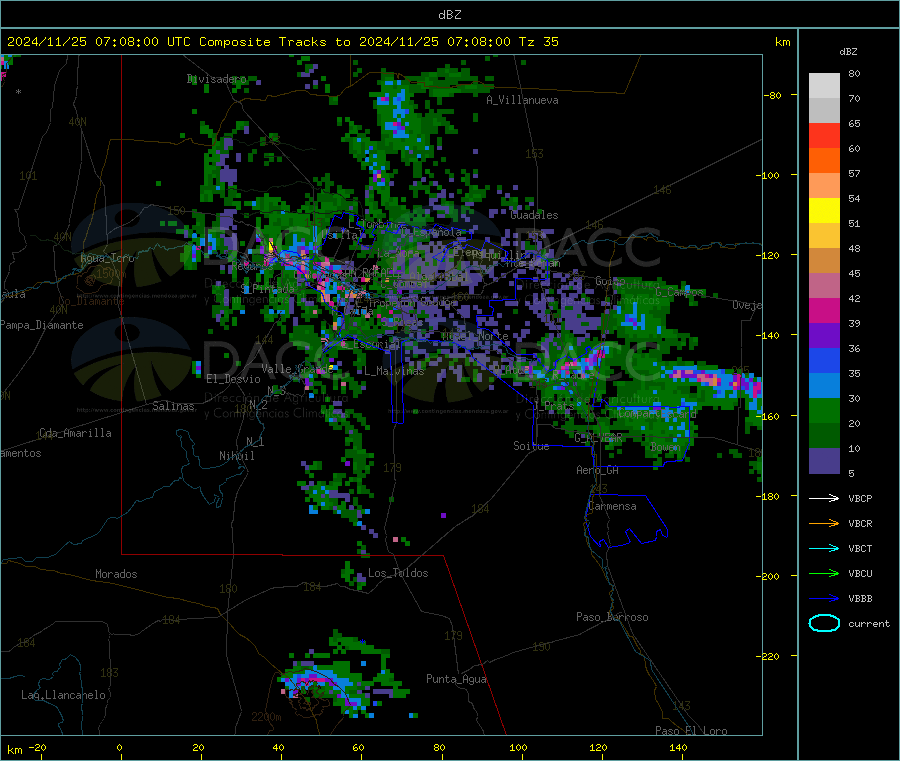Click the Morados map label
This screenshot has width=900, height=761.
pyautogui.click(x=116, y=574)
